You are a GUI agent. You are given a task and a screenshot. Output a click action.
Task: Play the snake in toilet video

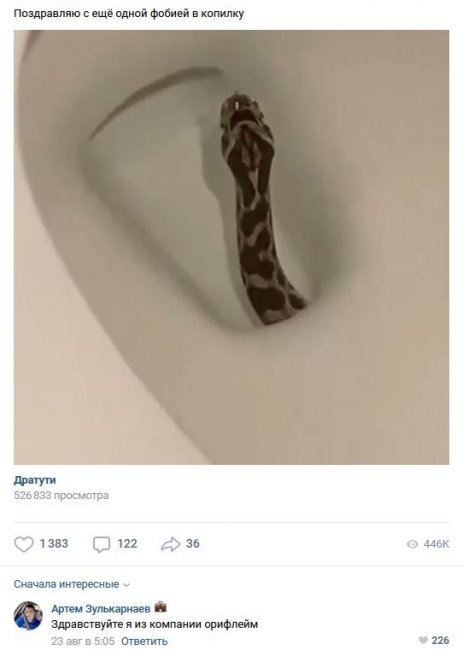point(231,247)
